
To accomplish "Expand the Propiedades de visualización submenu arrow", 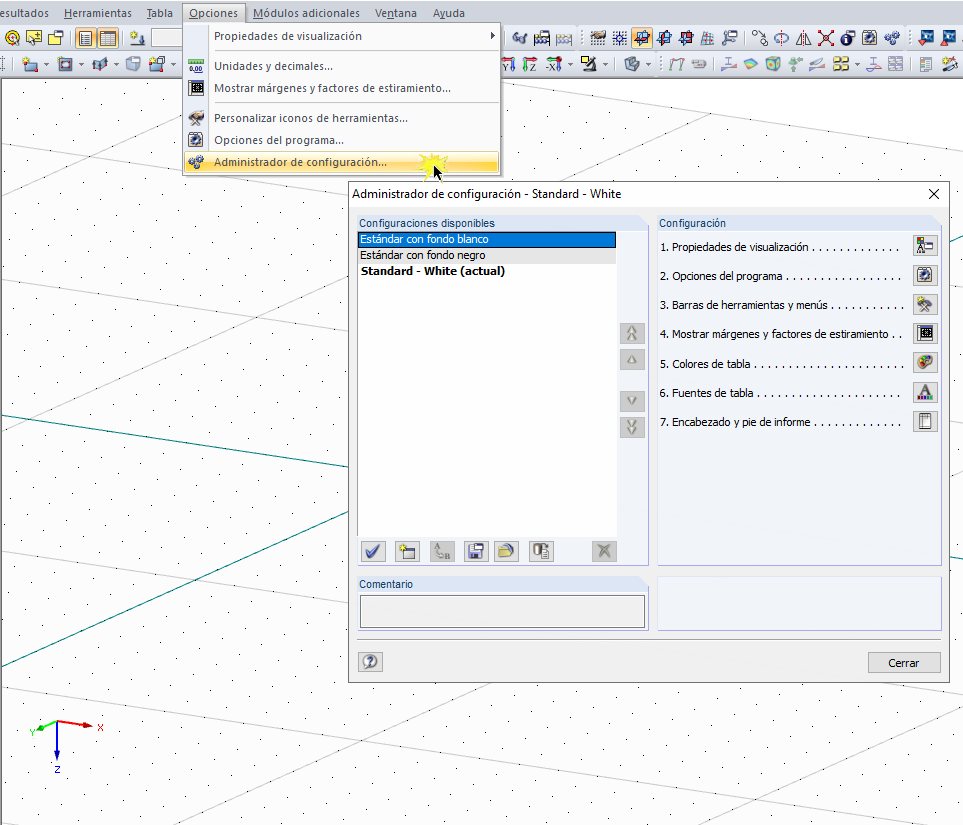I will [493, 36].
